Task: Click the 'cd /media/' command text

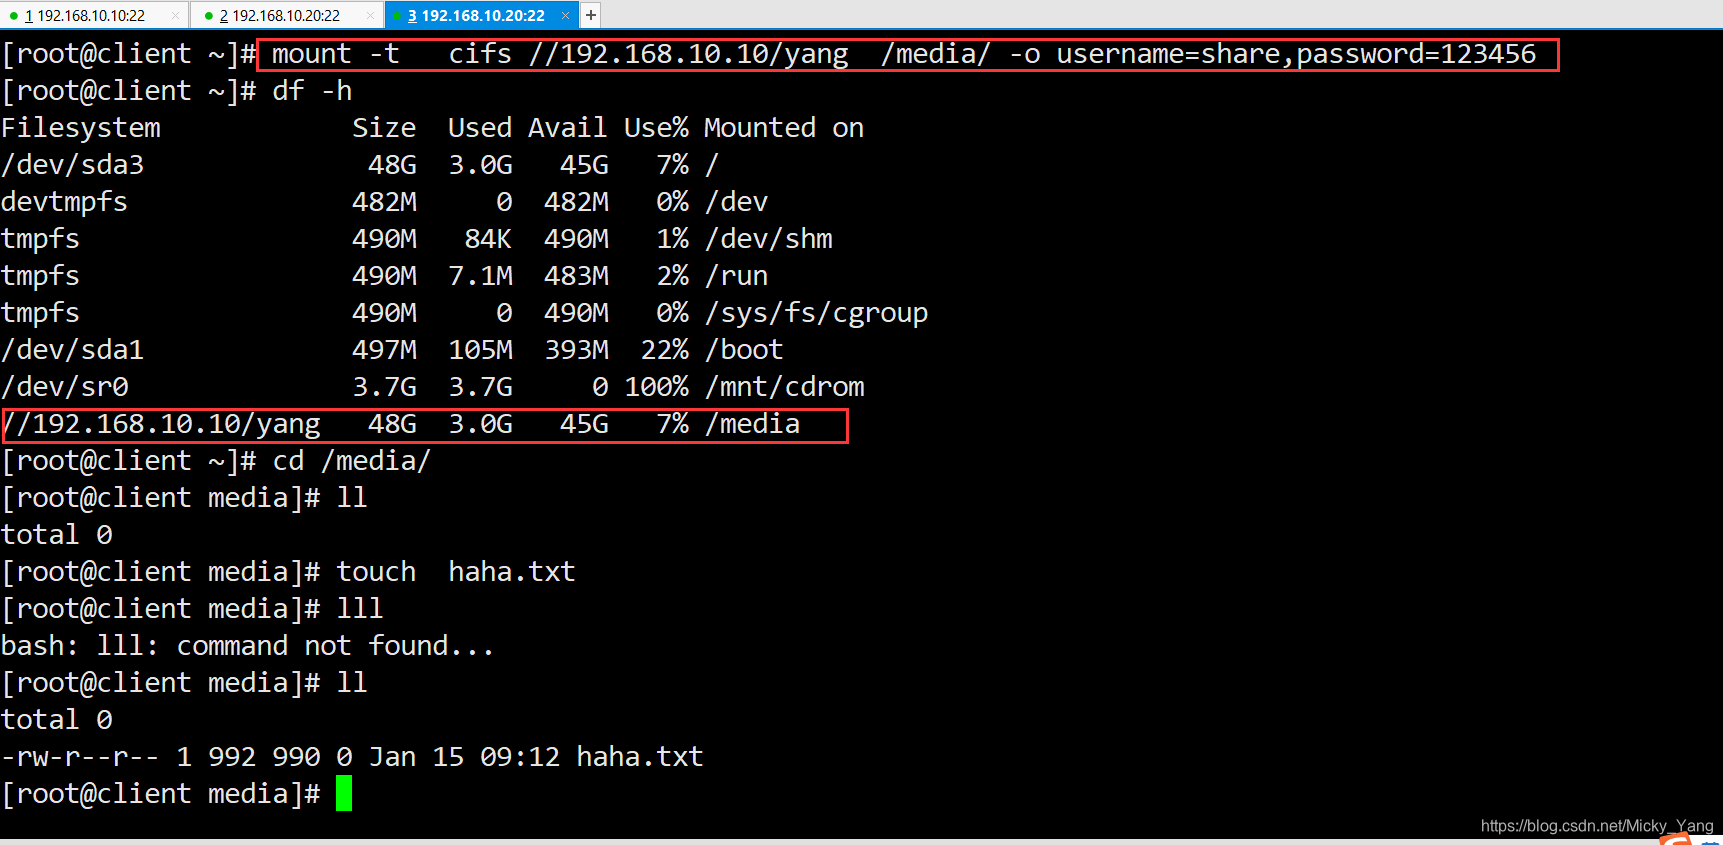Action: coord(352,461)
